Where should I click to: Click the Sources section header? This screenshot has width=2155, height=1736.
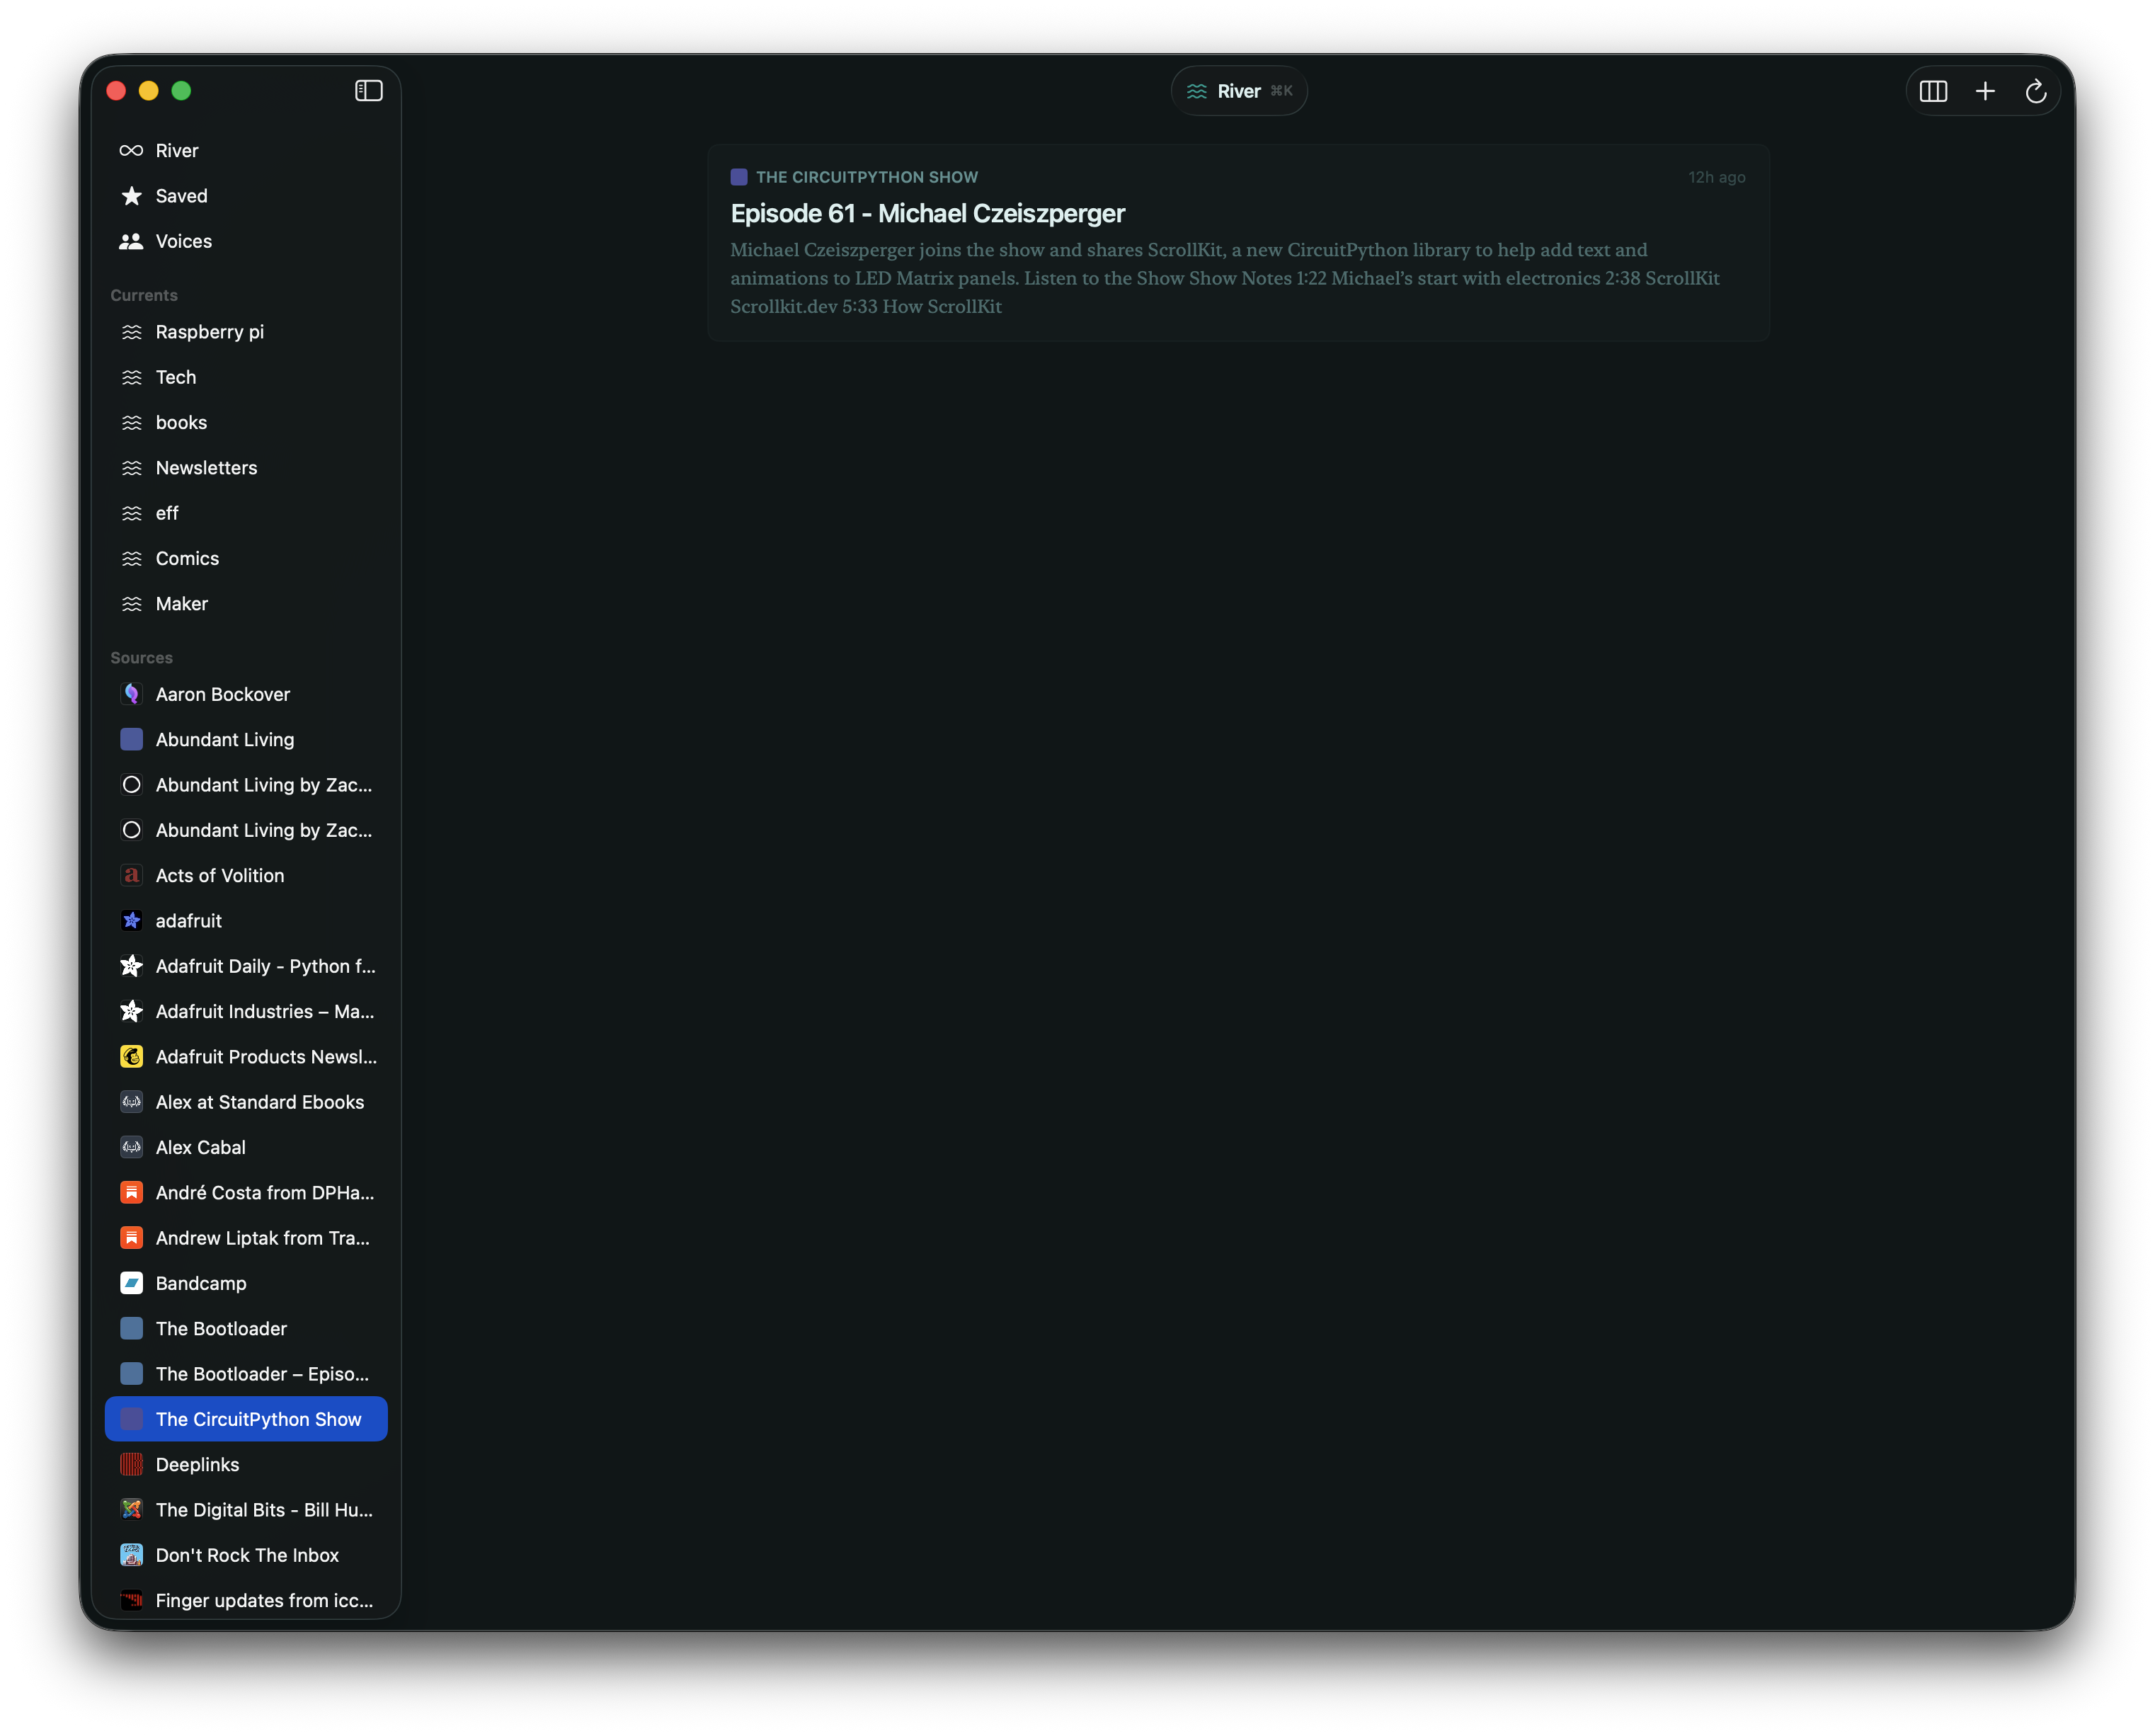coord(141,658)
